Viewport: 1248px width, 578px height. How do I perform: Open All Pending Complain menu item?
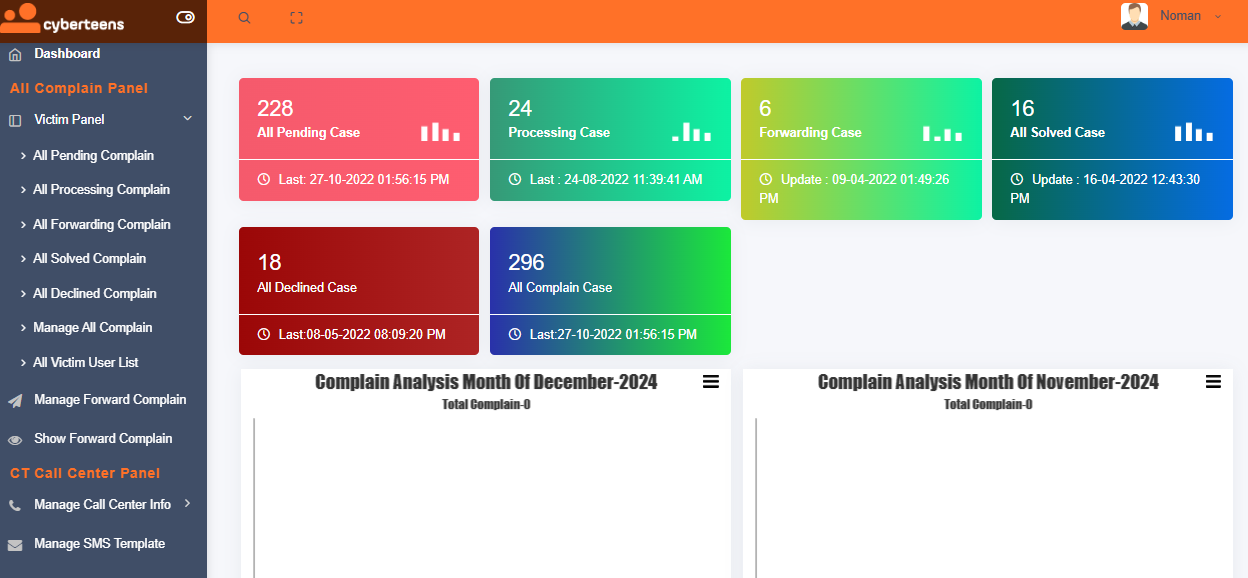93,156
